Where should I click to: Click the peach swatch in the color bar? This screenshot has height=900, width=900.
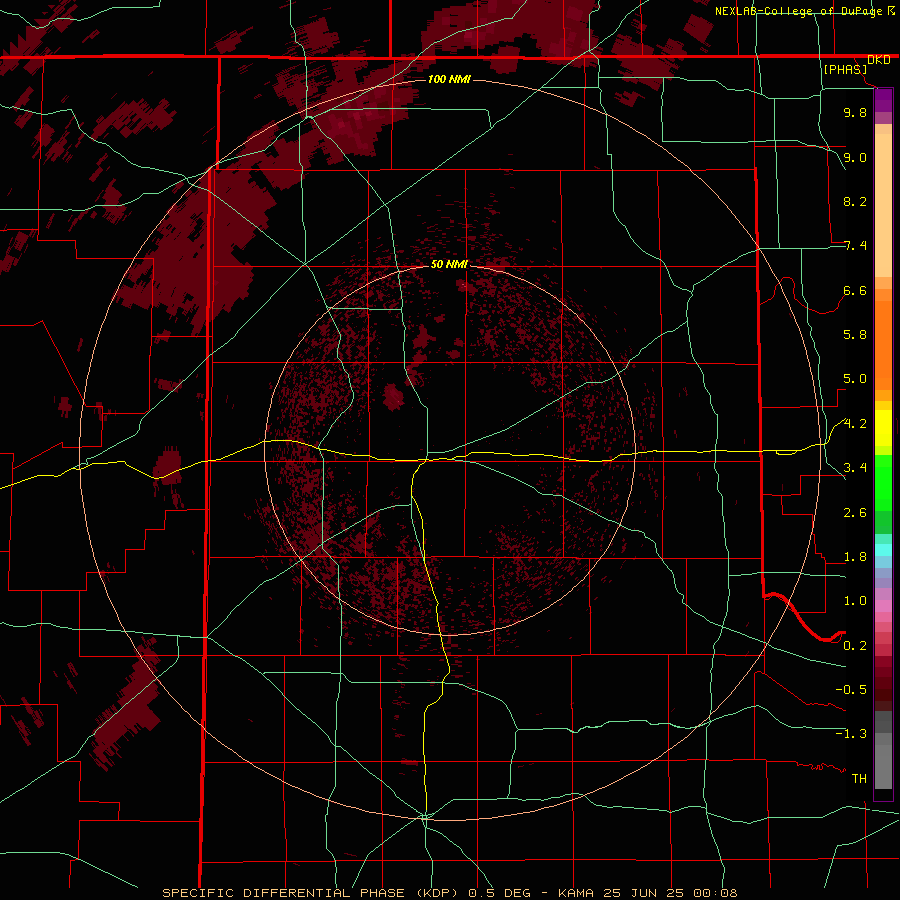883,205
